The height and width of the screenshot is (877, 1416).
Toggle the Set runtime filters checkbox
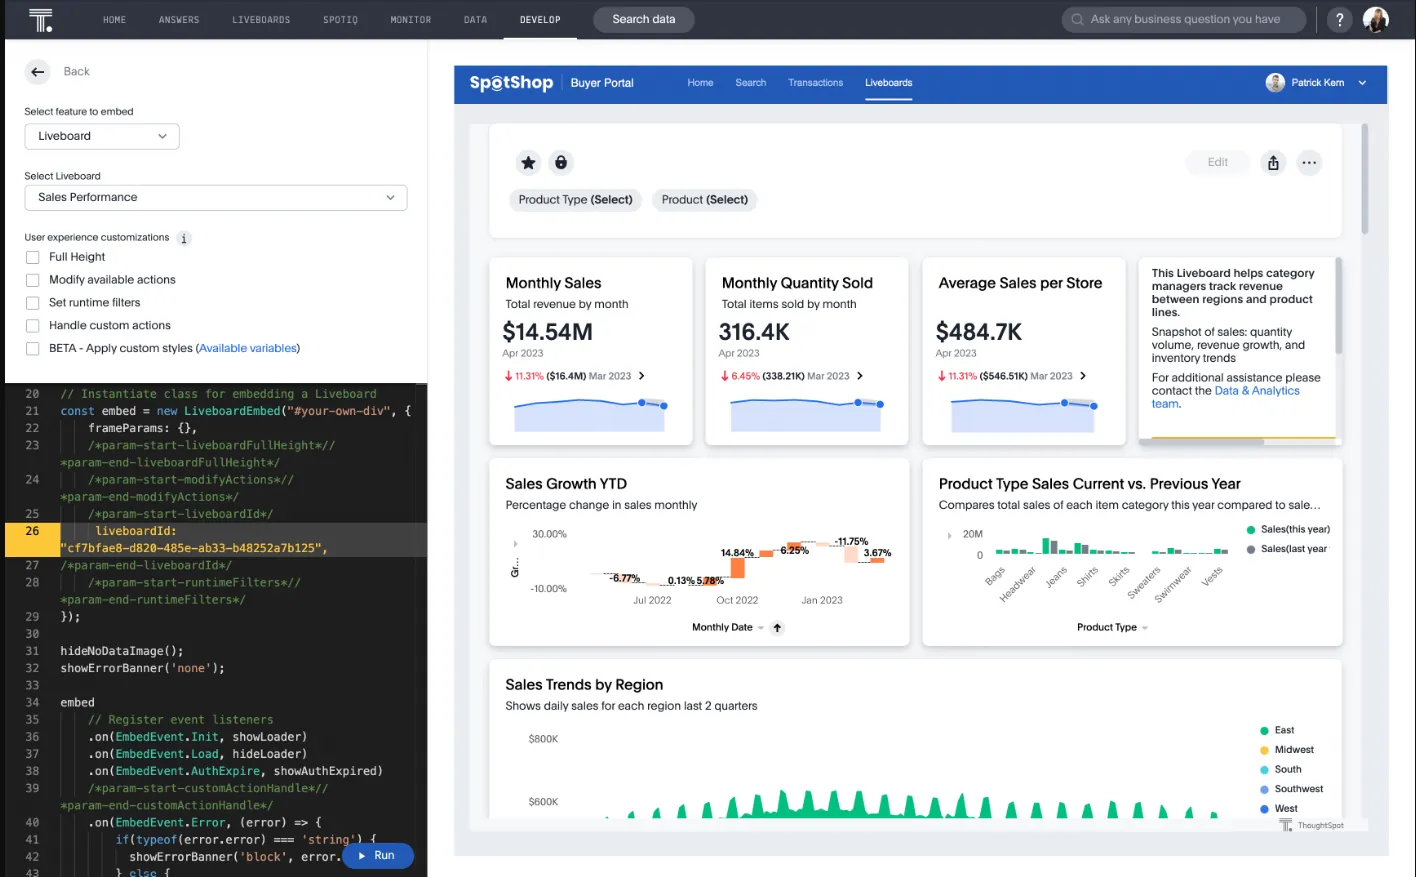tap(33, 303)
